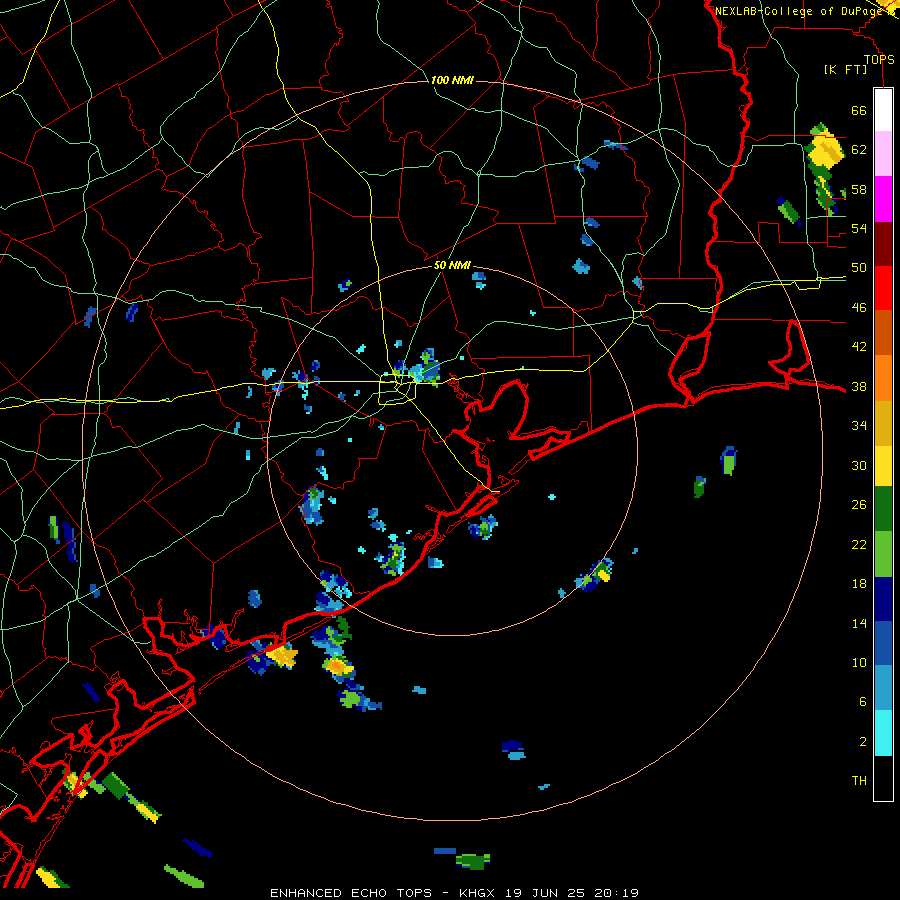Click the 66 legend value
The width and height of the screenshot is (900, 900).
859,110
